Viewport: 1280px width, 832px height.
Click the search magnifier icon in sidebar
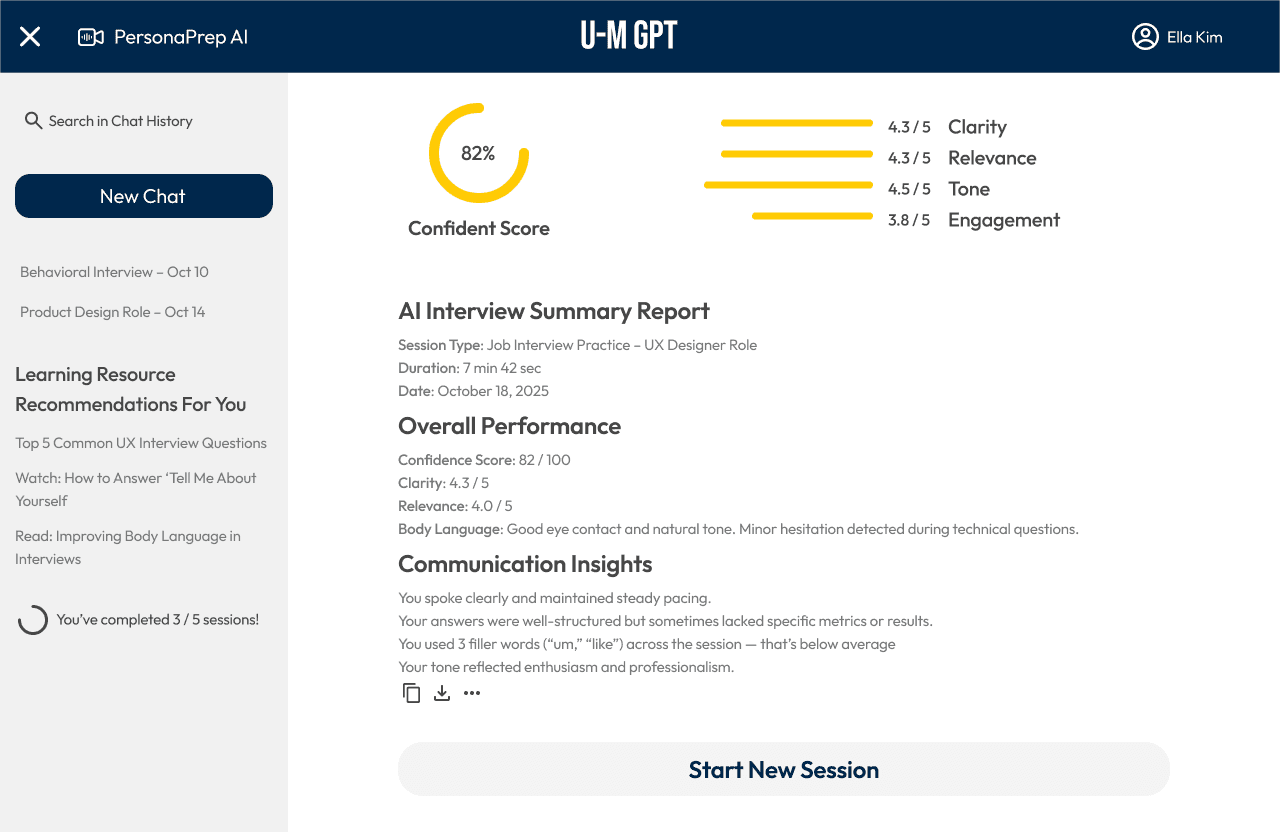pyautogui.click(x=33, y=121)
